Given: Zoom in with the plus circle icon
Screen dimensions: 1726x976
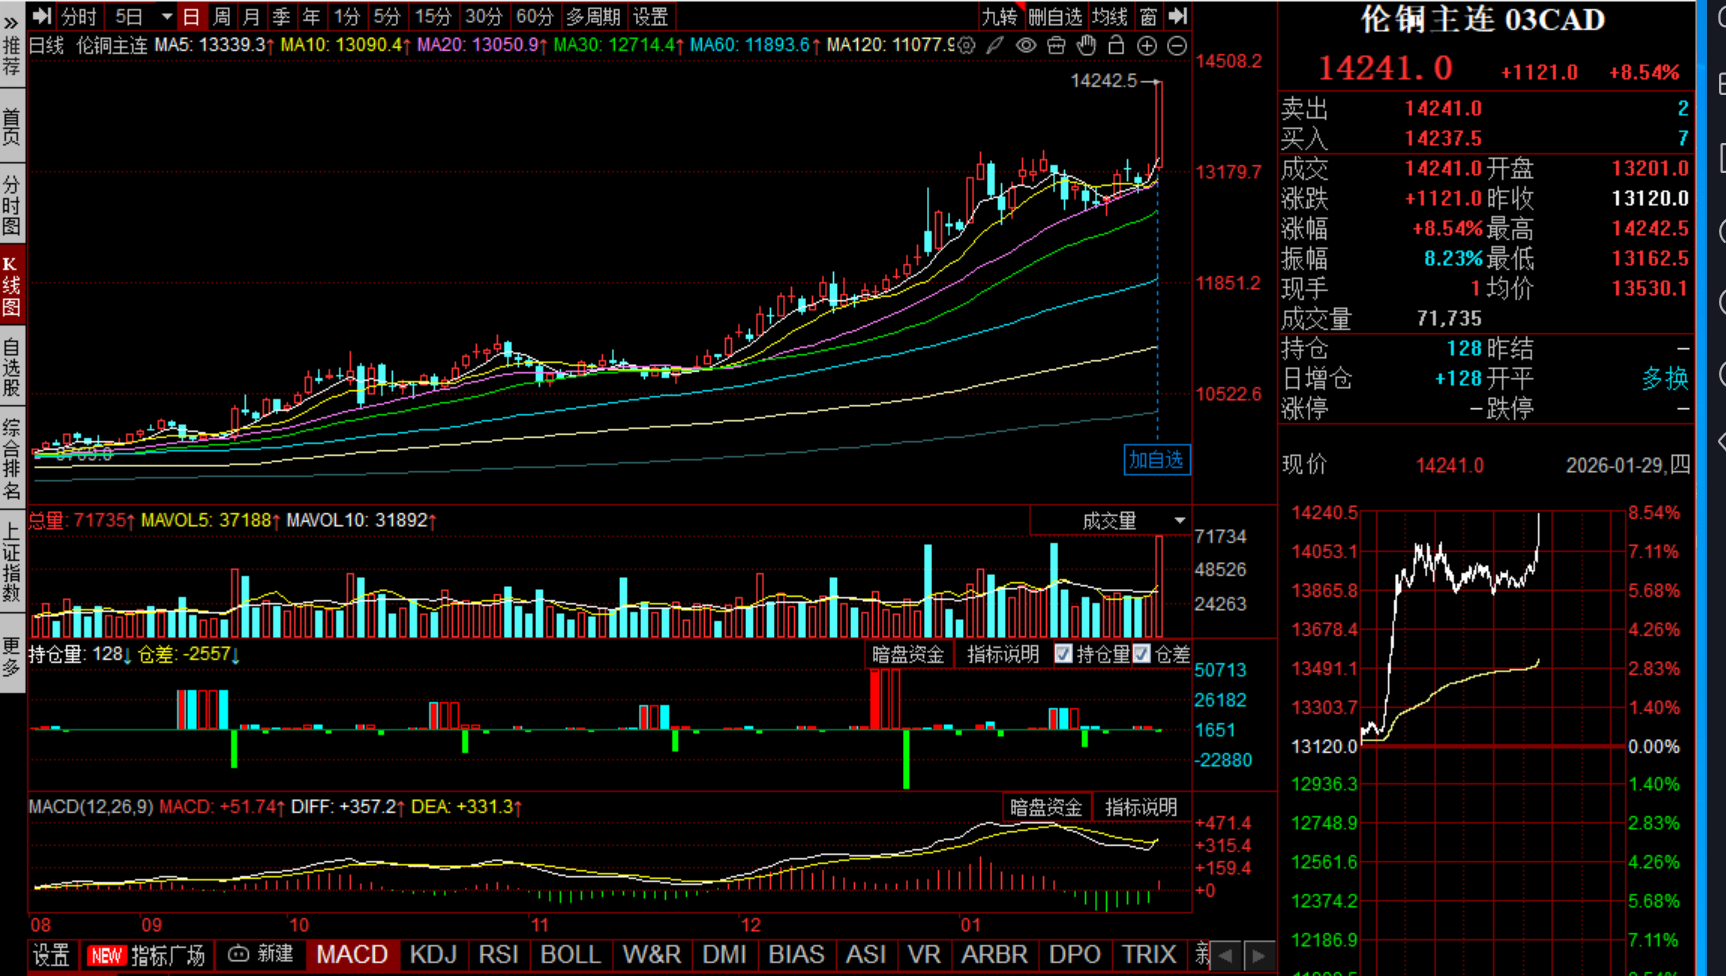Looking at the screenshot, I should [x=1147, y=45].
